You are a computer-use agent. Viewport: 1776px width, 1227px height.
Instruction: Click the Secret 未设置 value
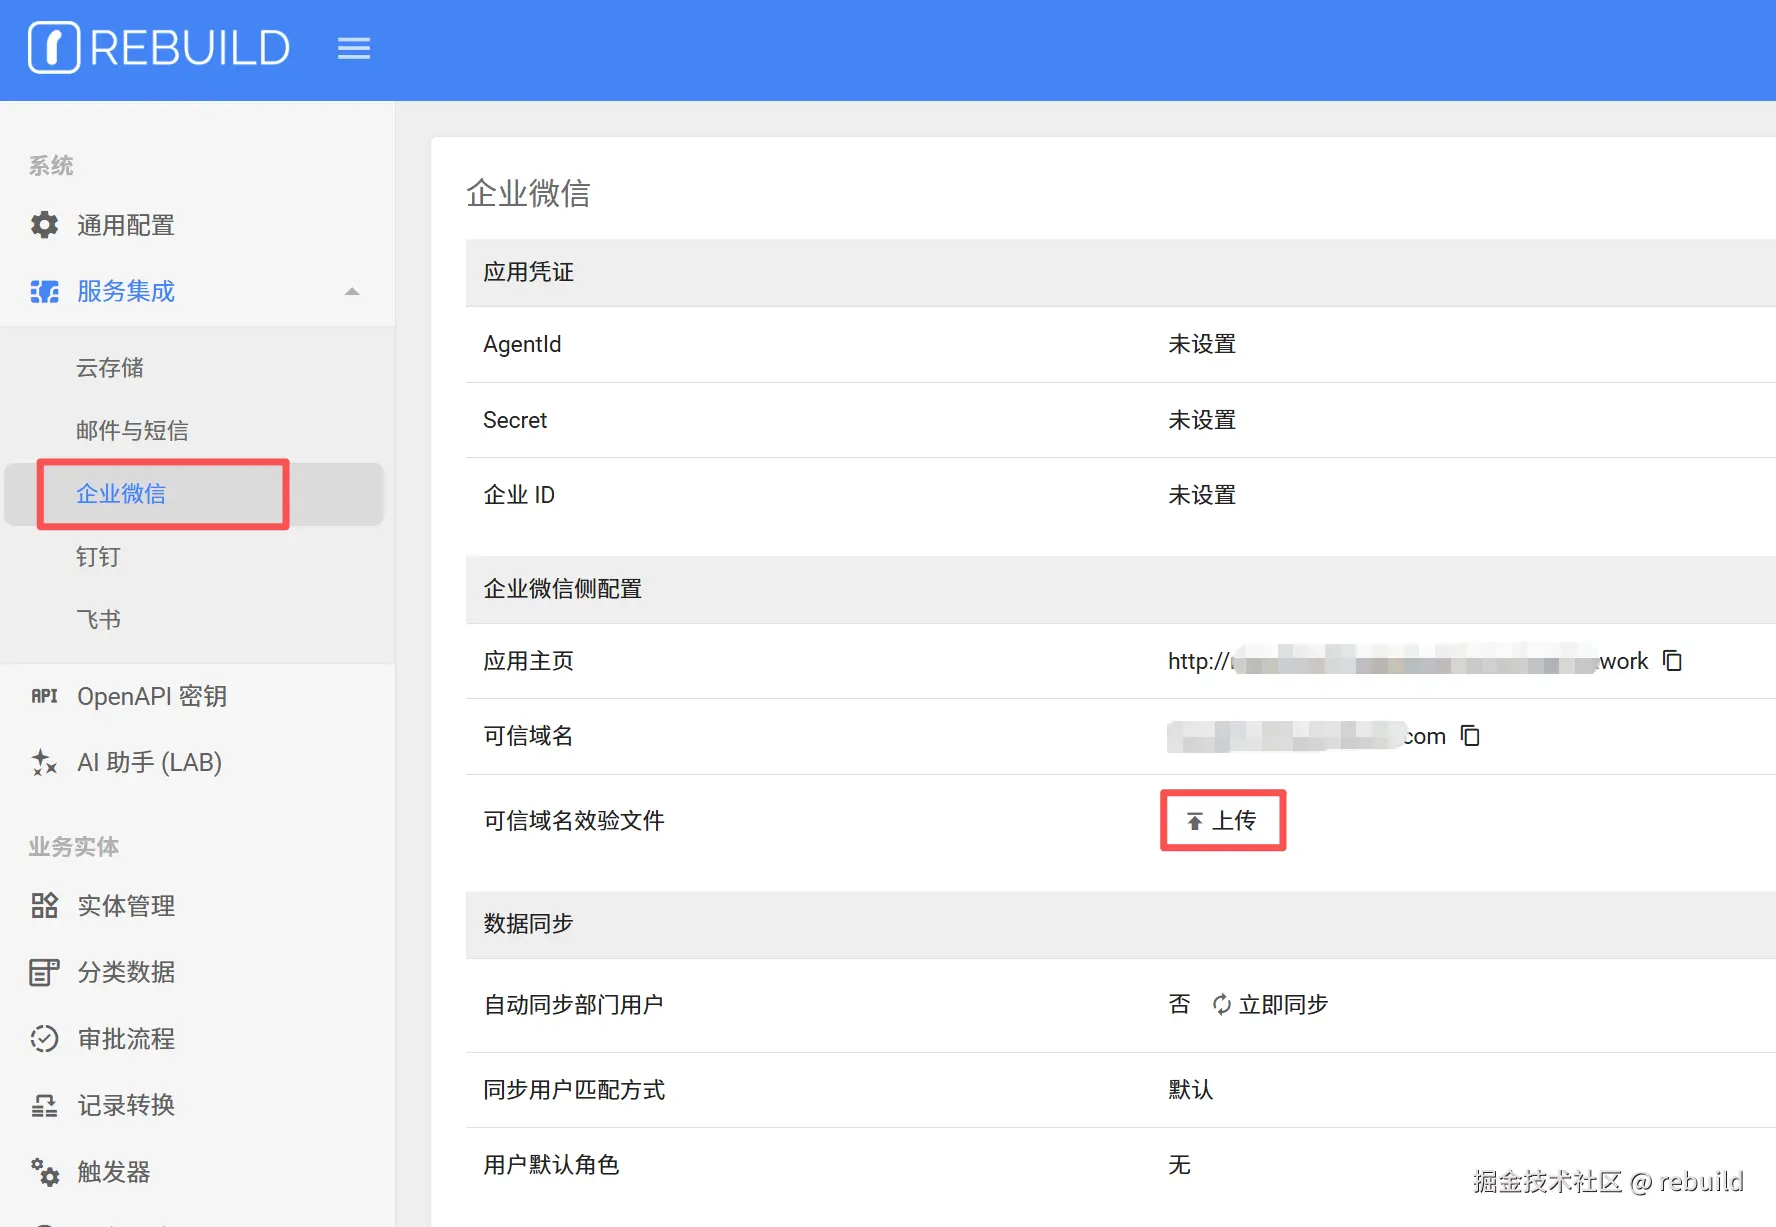coord(1202,420)
